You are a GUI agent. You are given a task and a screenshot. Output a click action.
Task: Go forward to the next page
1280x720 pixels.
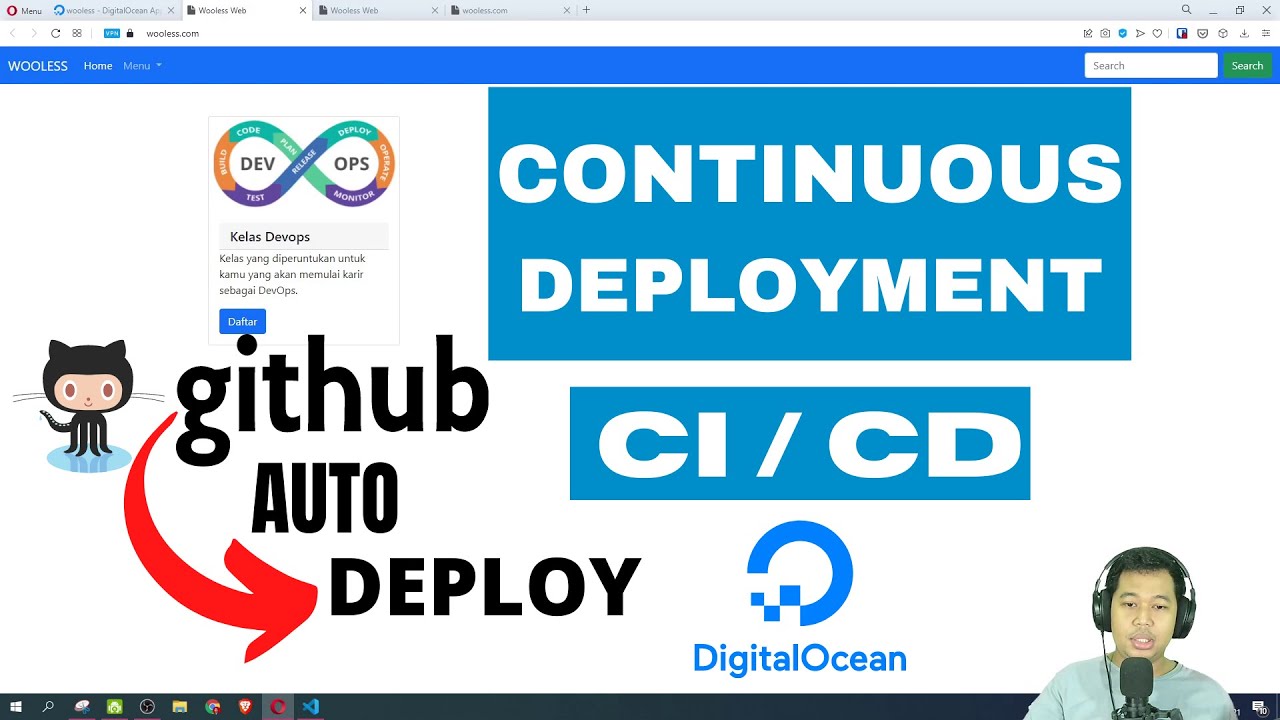tap(34, 33)
